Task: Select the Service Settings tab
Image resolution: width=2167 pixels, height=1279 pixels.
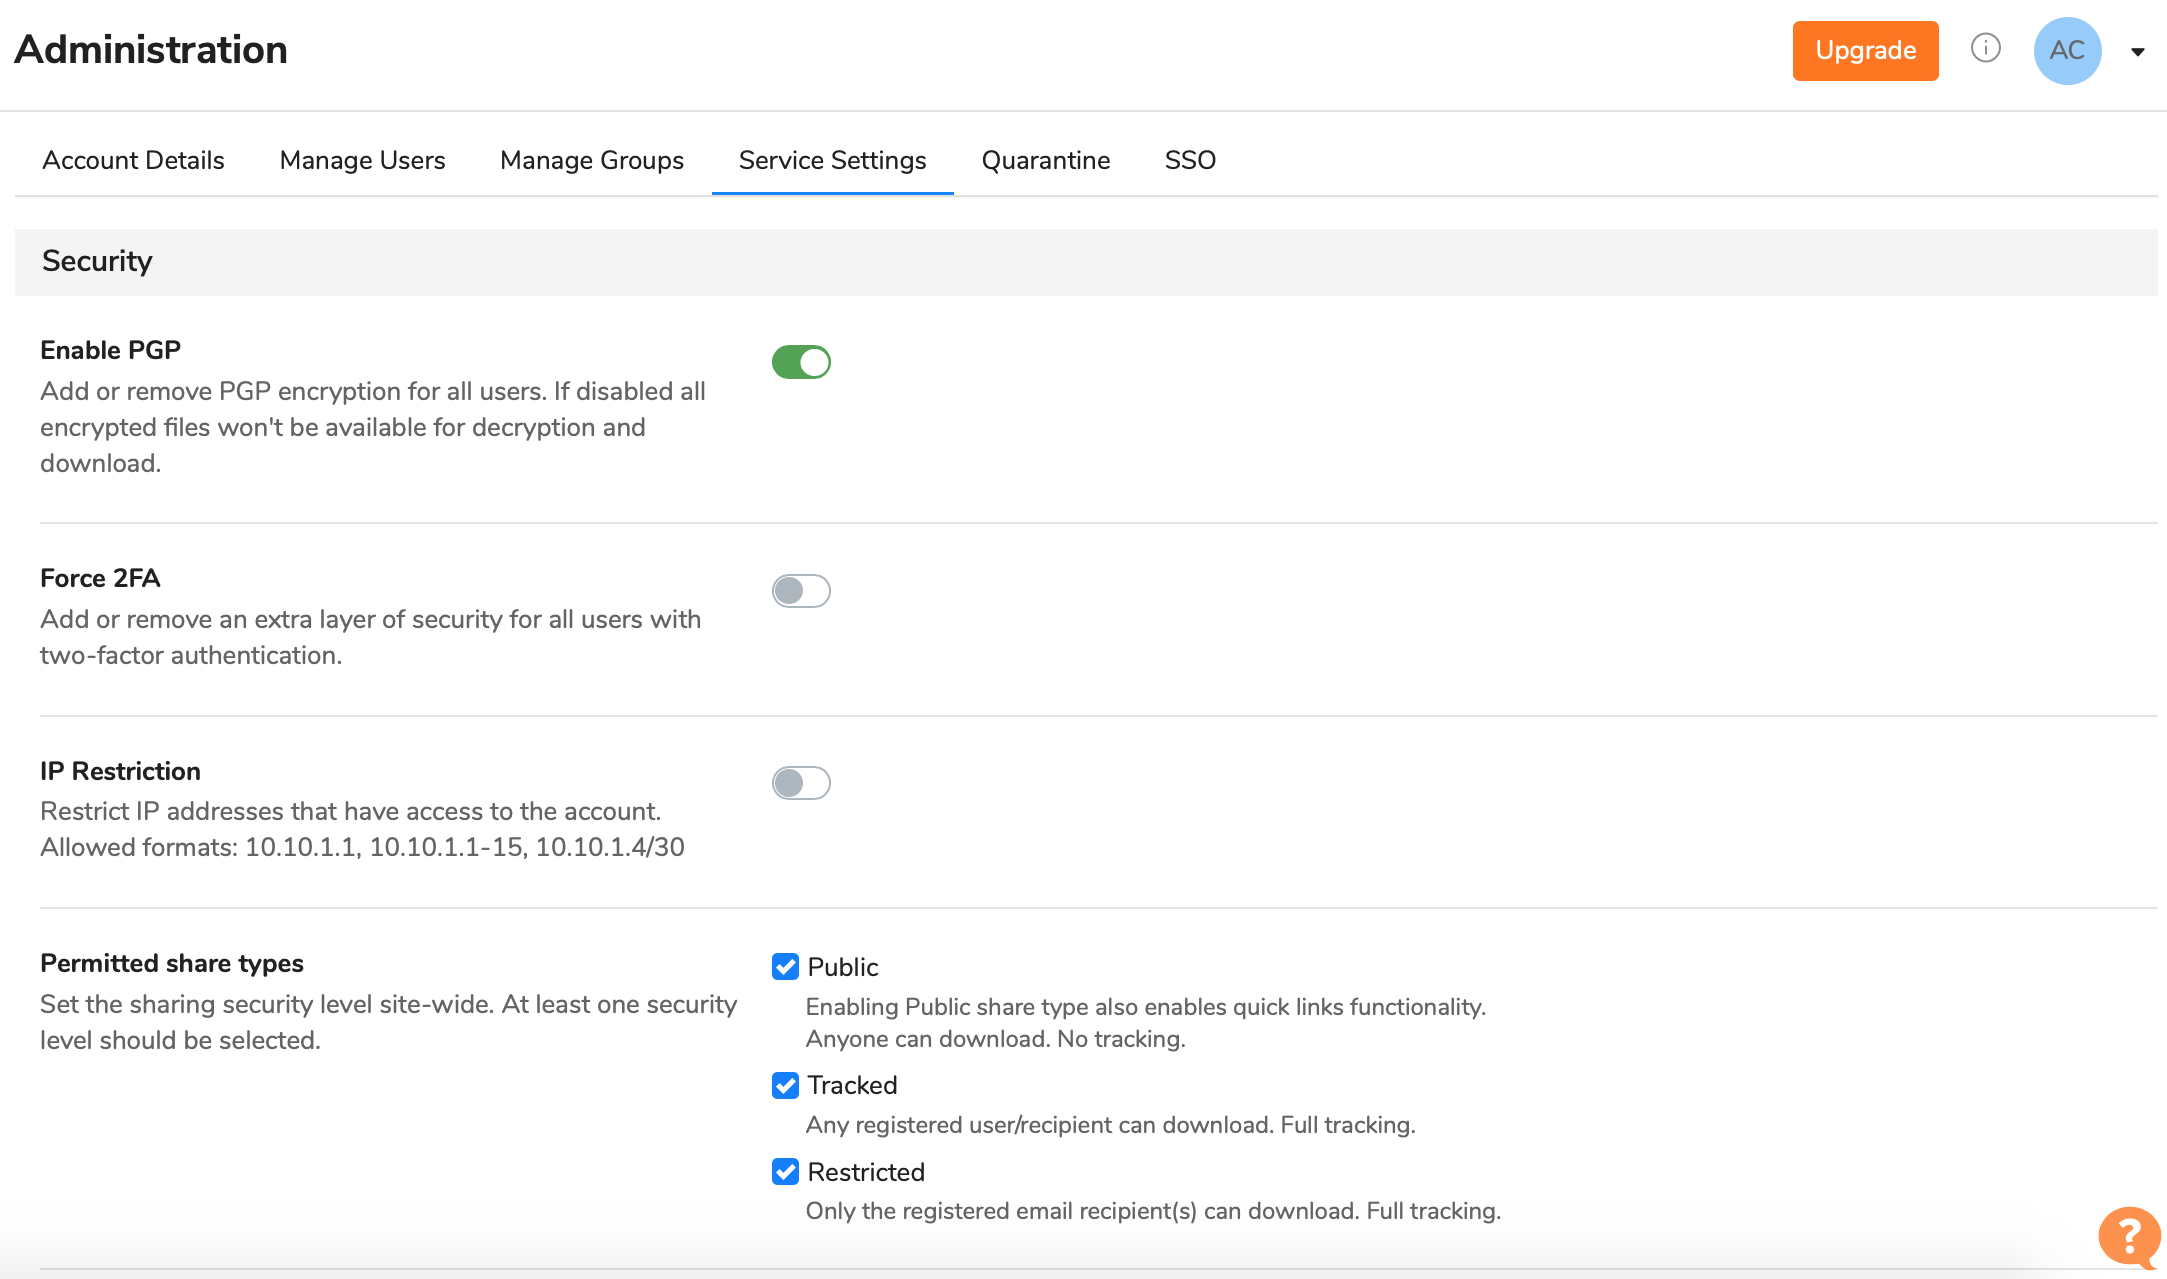Action: pyautogui.click(x=832, y=160)
